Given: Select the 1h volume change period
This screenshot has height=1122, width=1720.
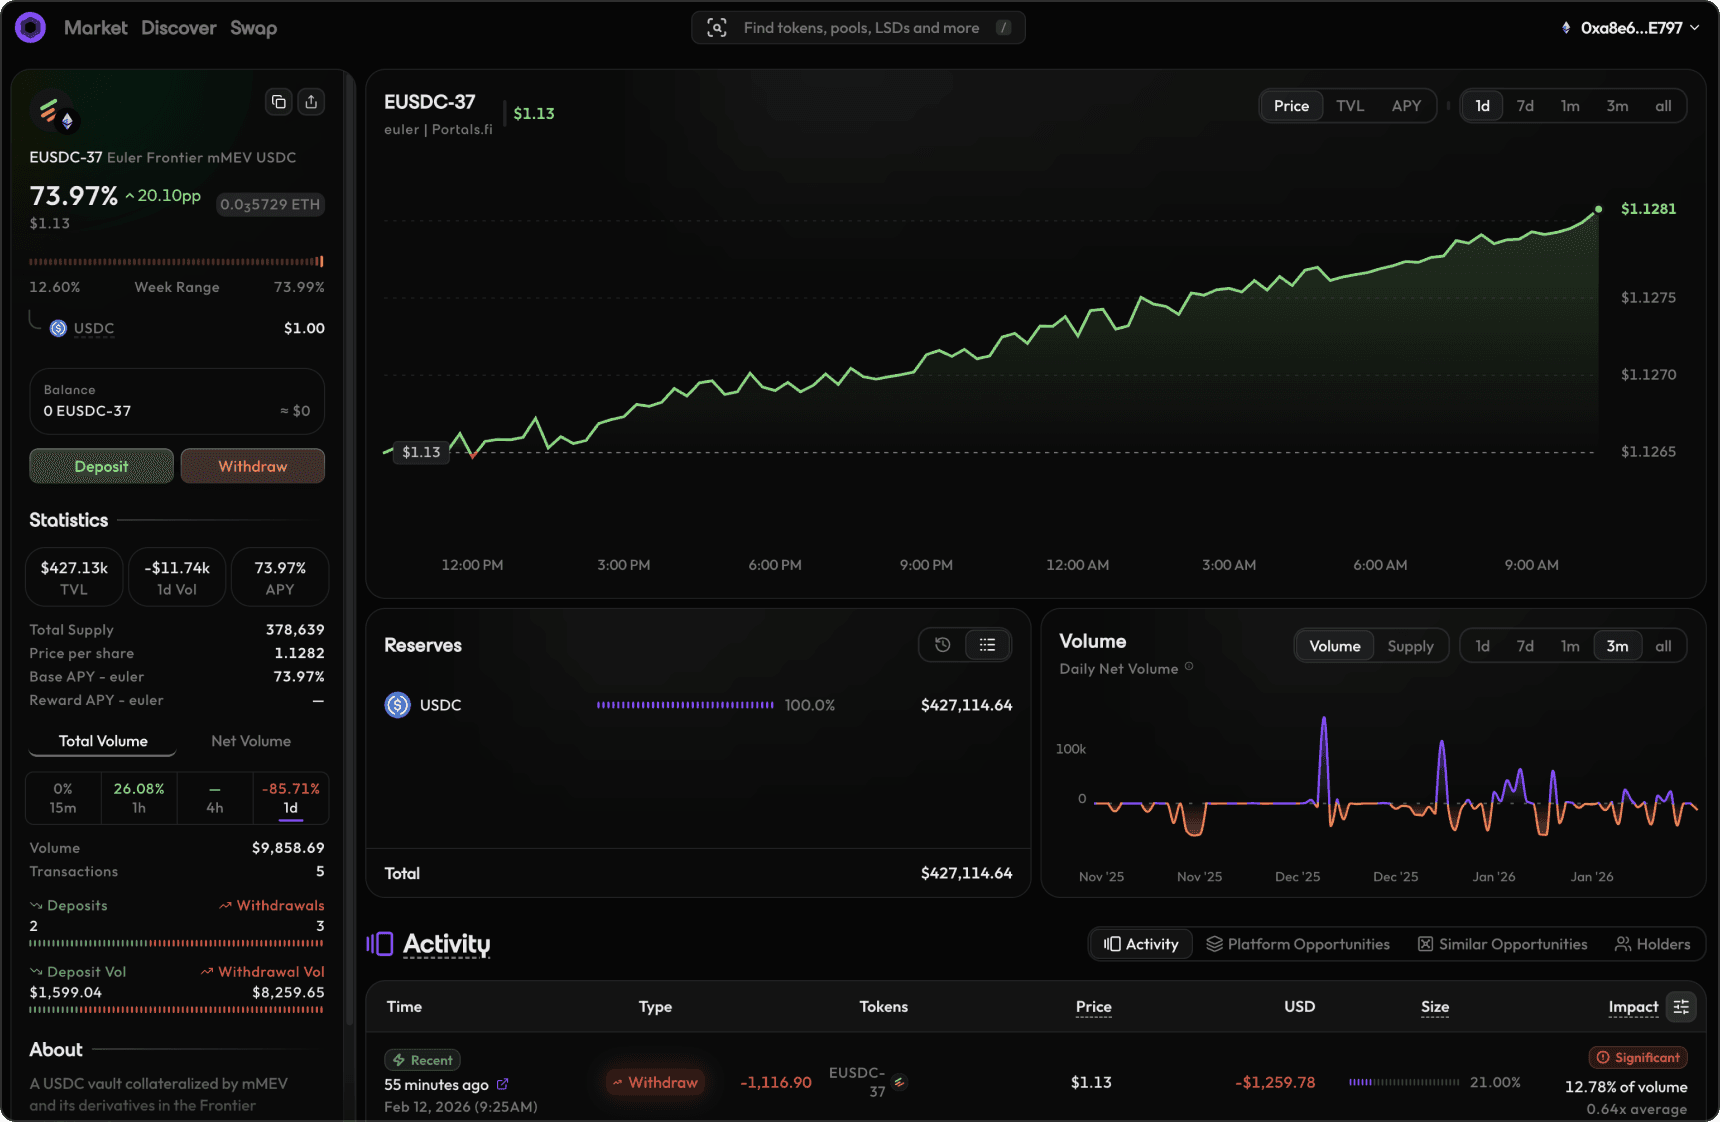Looking at the screenshot, I should point(139,798).
